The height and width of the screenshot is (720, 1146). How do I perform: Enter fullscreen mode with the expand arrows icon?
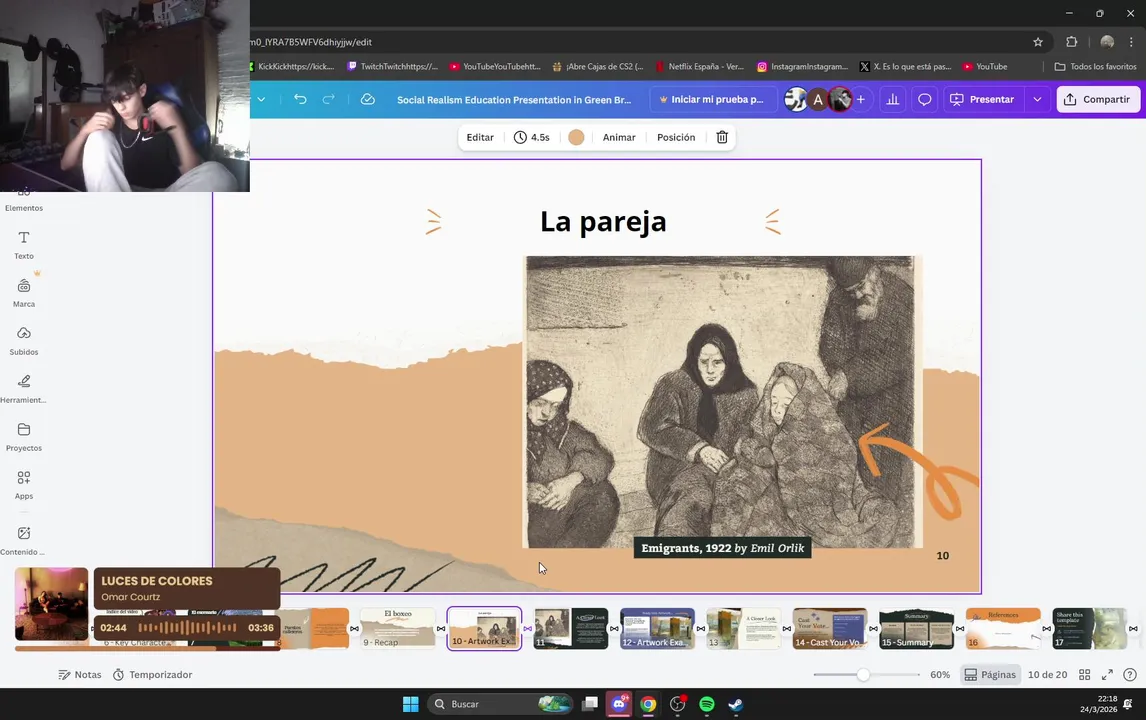click(1107, 675)
